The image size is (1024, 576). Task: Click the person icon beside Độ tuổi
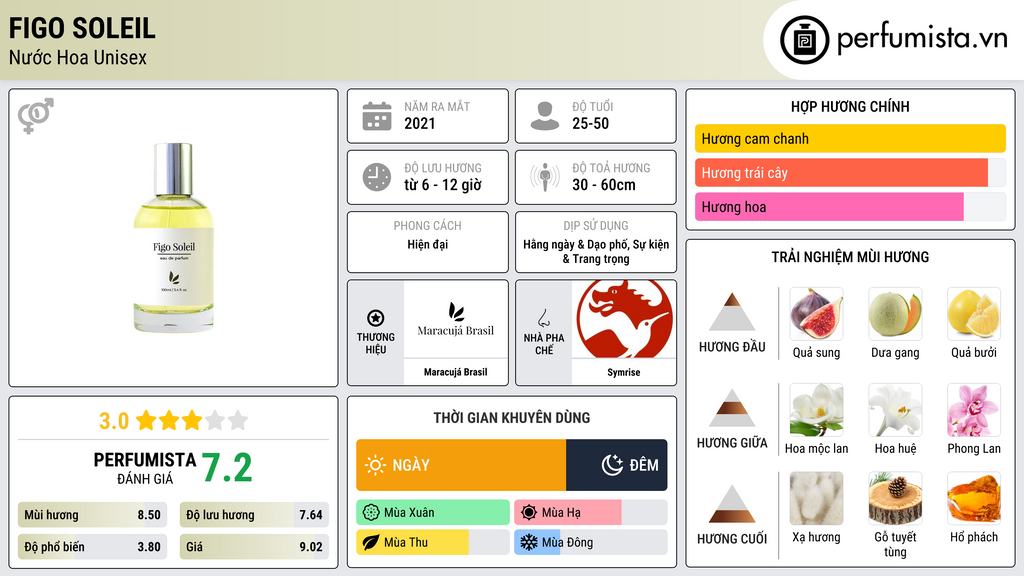click(545, 116)
